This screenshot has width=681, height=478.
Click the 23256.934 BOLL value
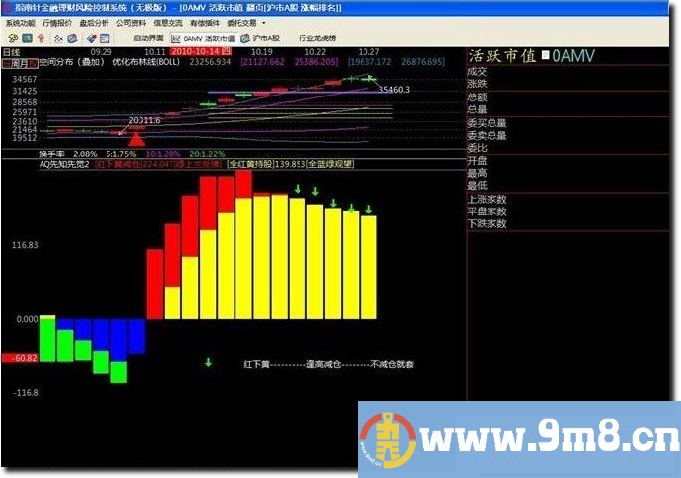pos(210,62)
